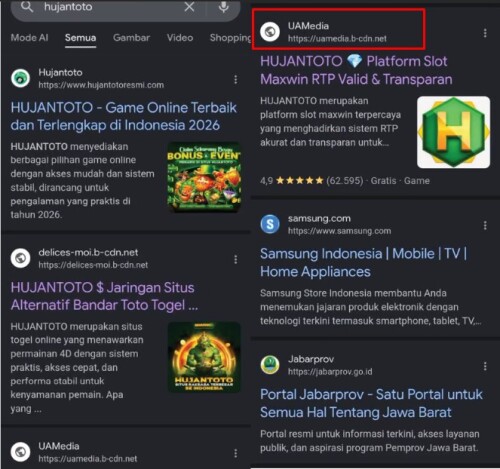500x469 pixels.
Task: Click the delices-moi.b-cdn.net site name text
Action: (88, 252)
